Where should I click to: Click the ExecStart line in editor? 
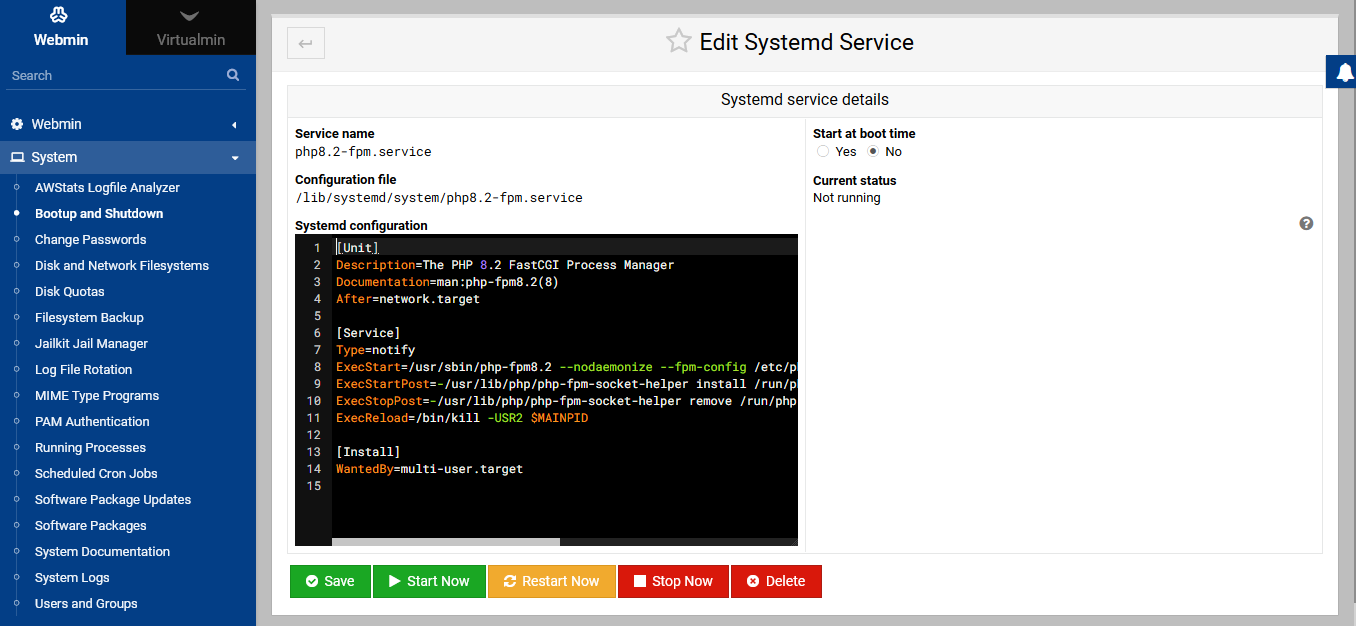[566, 367]
